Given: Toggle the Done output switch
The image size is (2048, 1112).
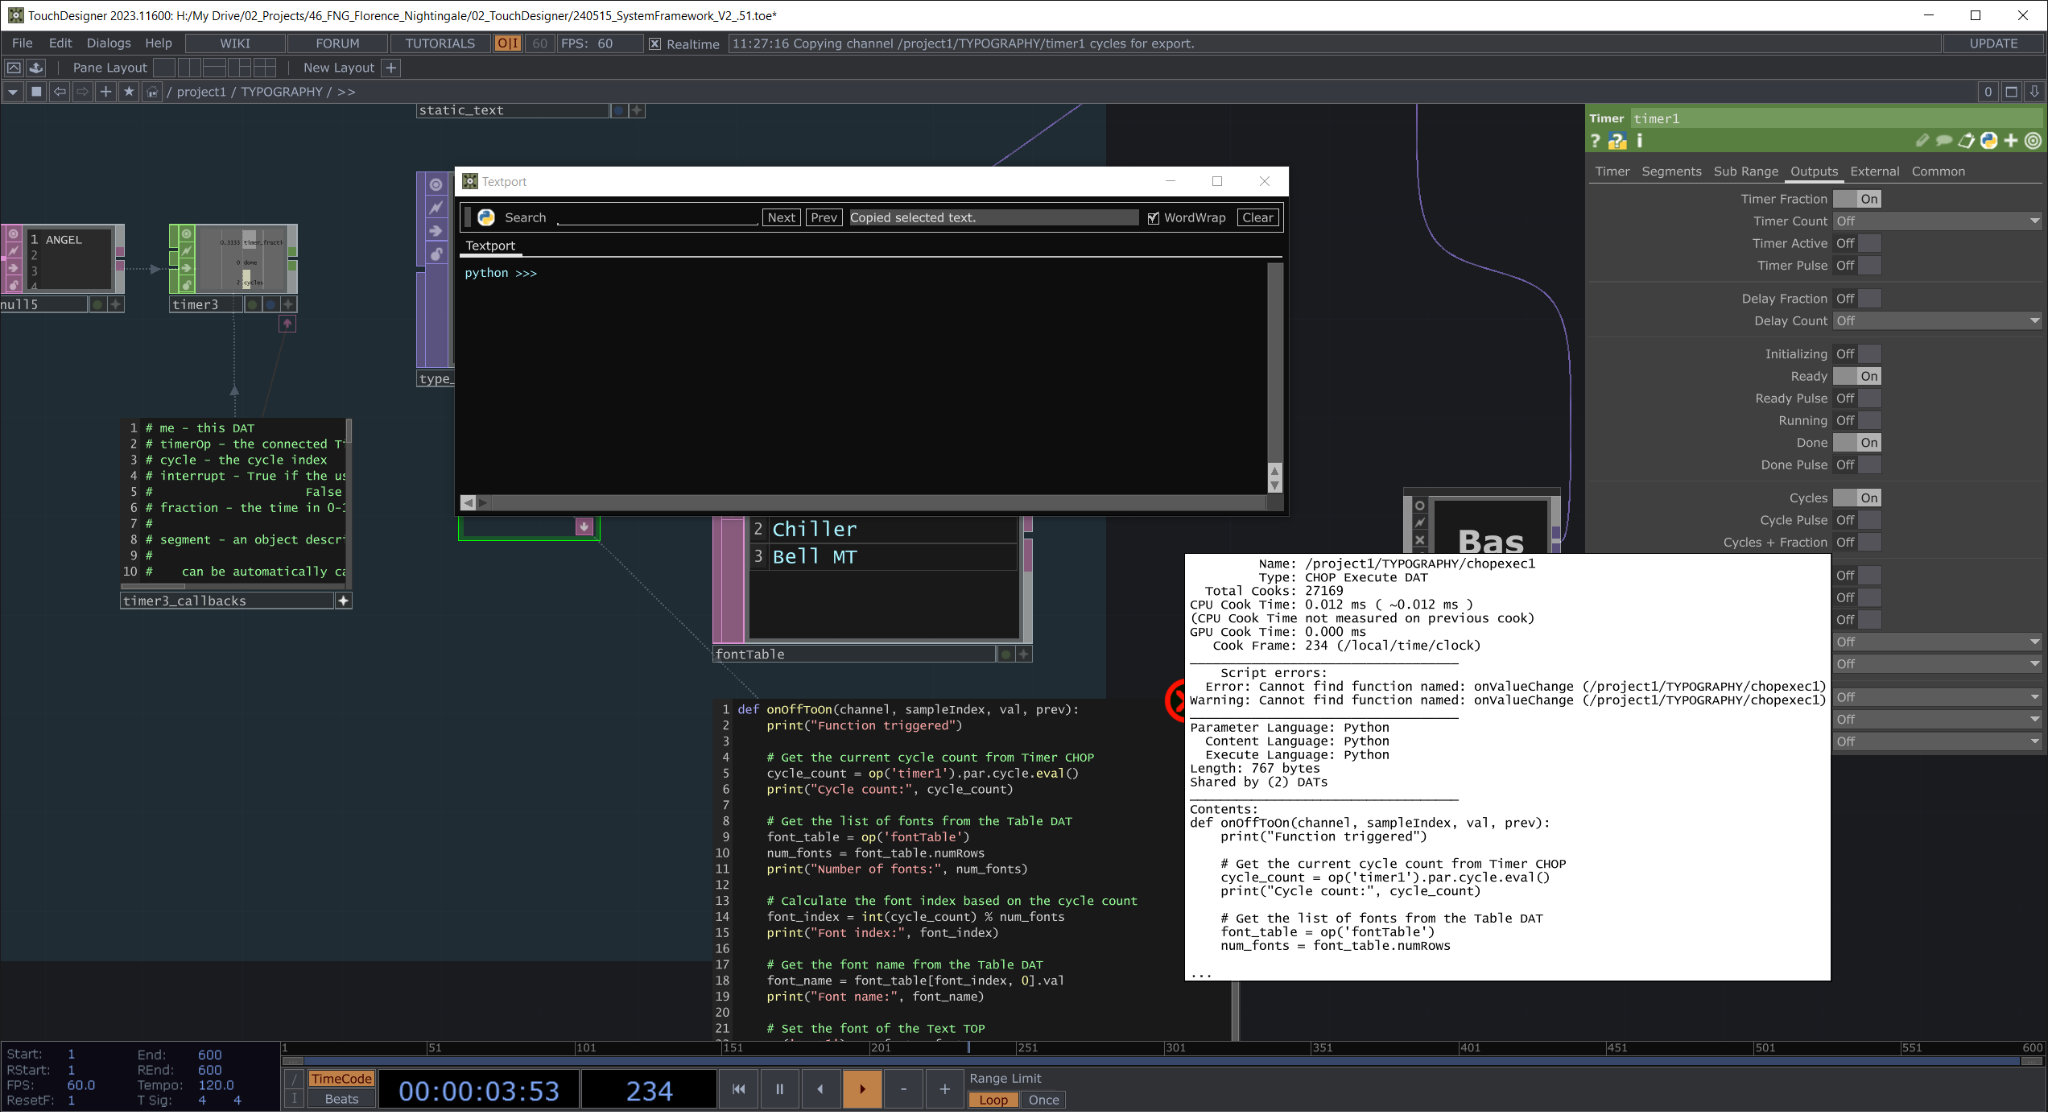Looking at the screenshot, I should pyautogui.click(x=1857, y=443).
